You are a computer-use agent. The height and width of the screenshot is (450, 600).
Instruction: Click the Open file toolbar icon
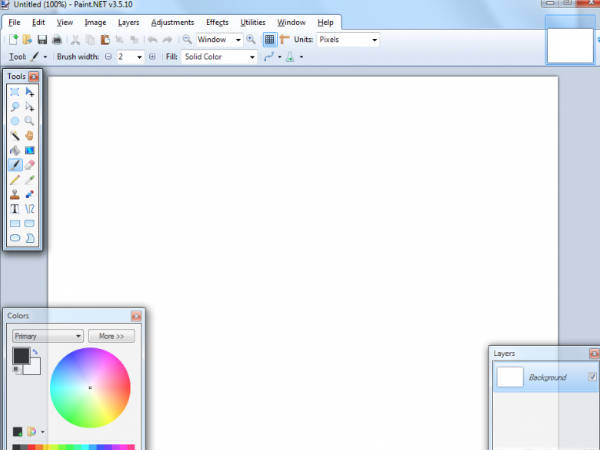[x=27, y=39]
